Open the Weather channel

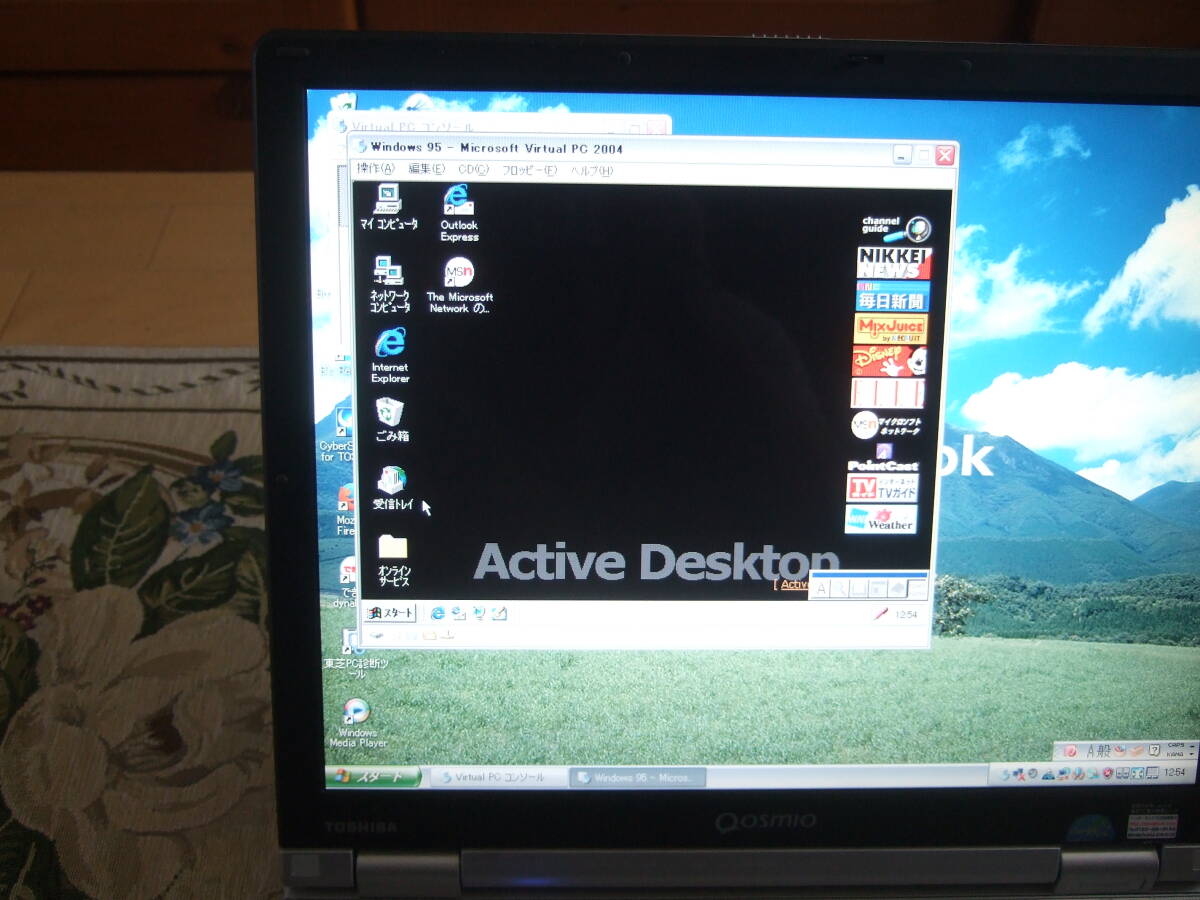coord(881,519)
